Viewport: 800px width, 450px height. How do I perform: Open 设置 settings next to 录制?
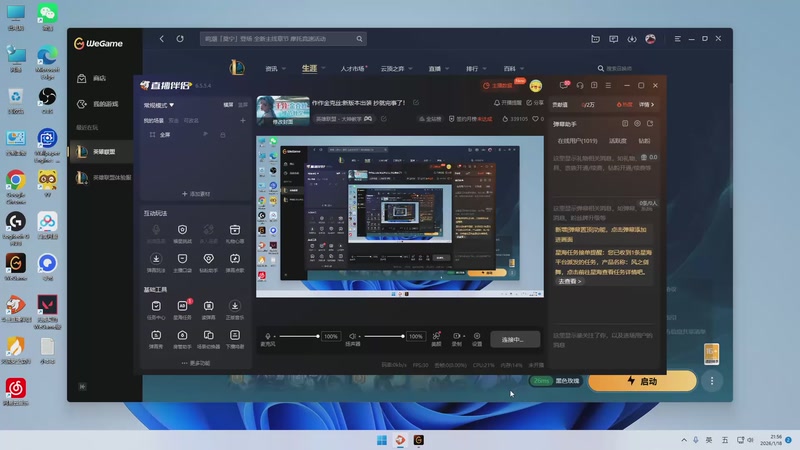coord(477,339)
